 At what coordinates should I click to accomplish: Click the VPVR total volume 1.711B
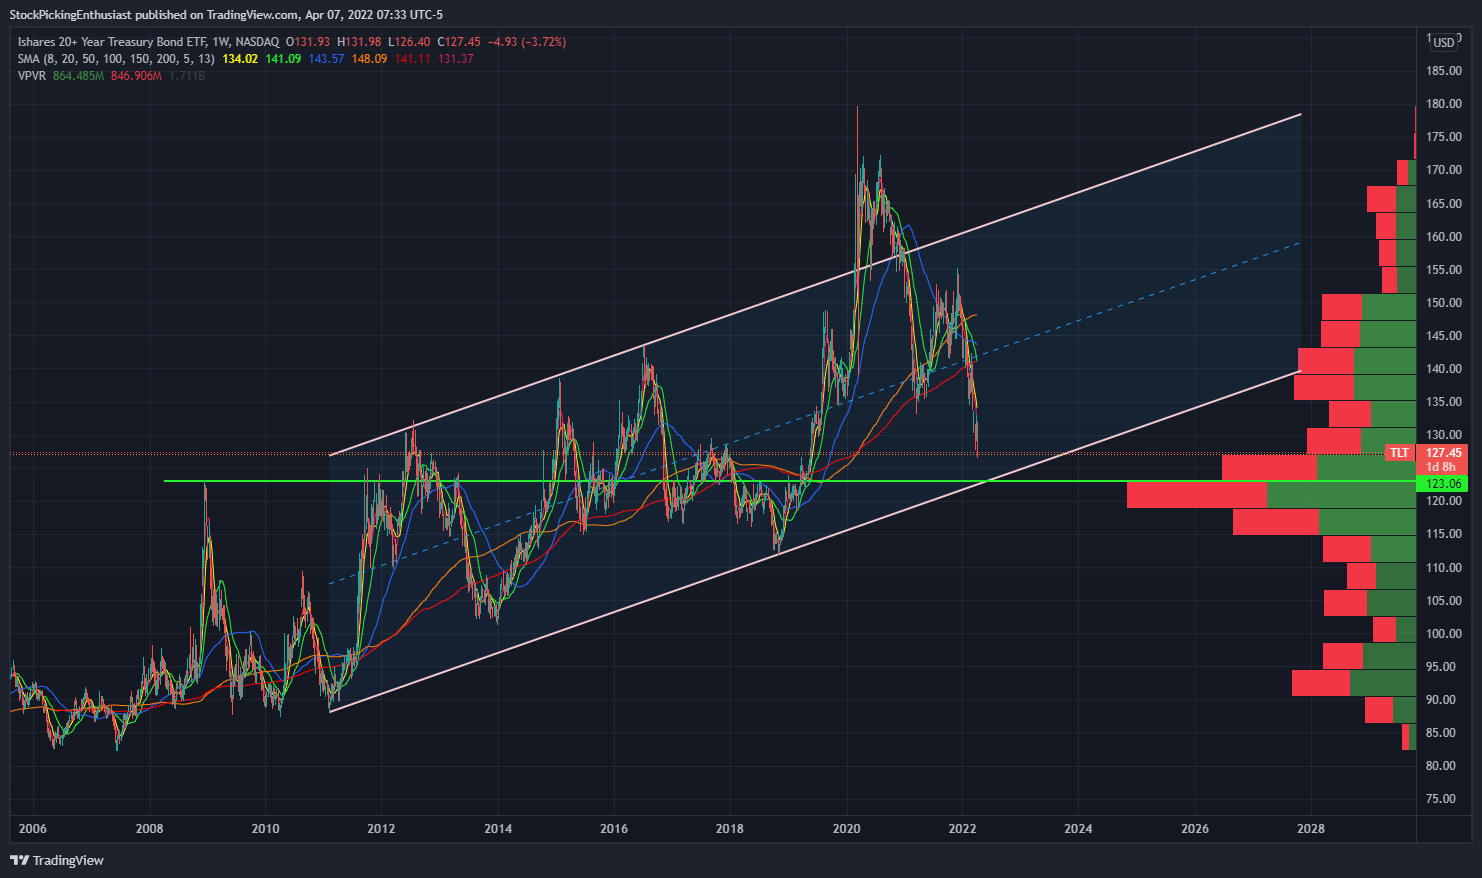(x=187, y=76)
